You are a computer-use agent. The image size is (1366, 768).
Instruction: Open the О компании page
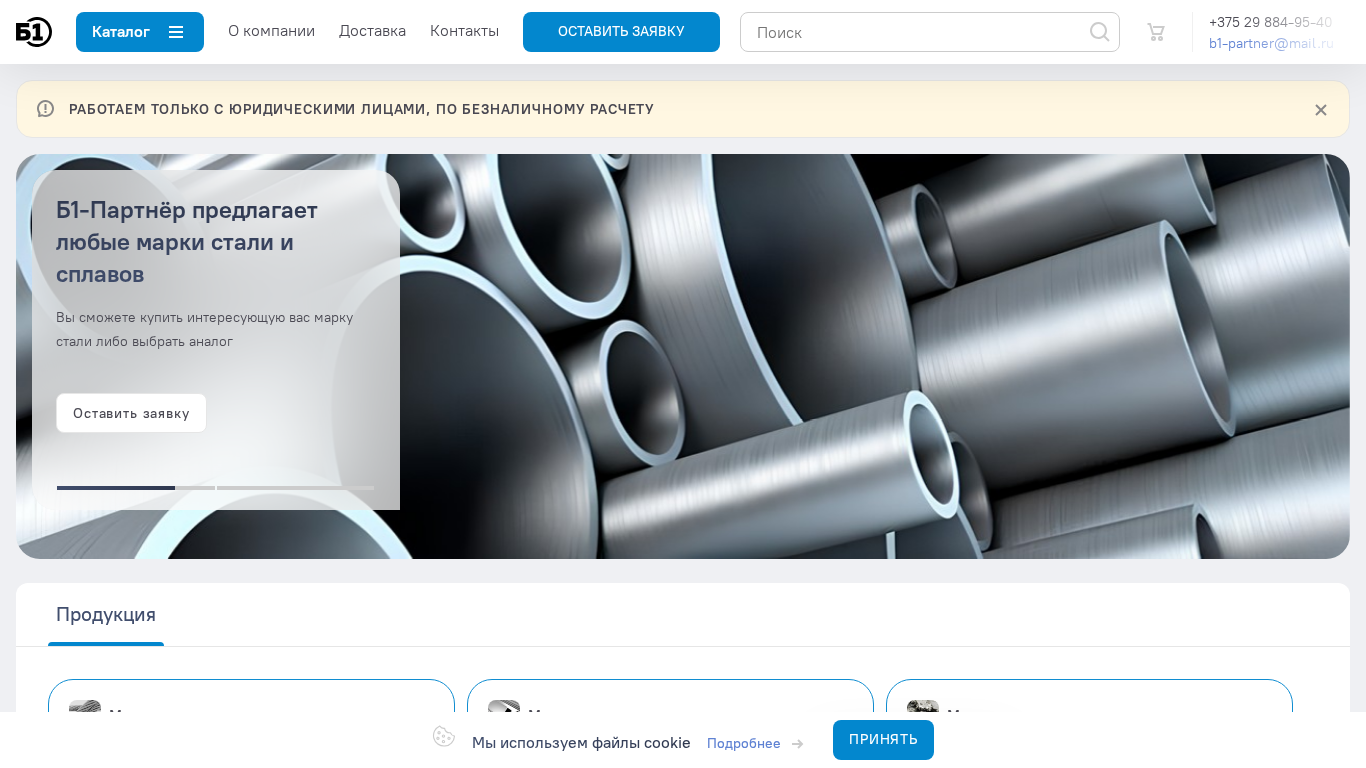tap(271, 31)
